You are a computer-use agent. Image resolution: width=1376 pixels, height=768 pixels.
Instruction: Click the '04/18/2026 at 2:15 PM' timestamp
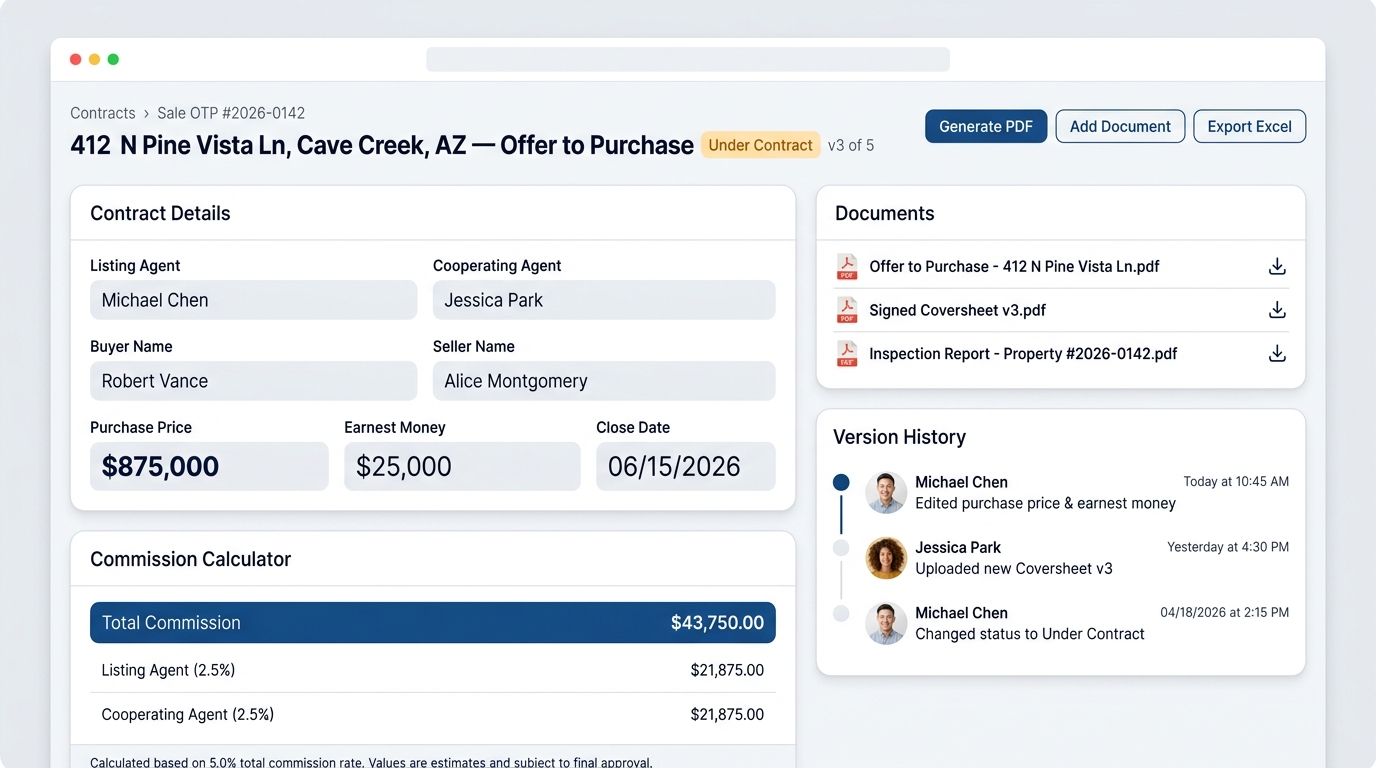coord(1224,612)
